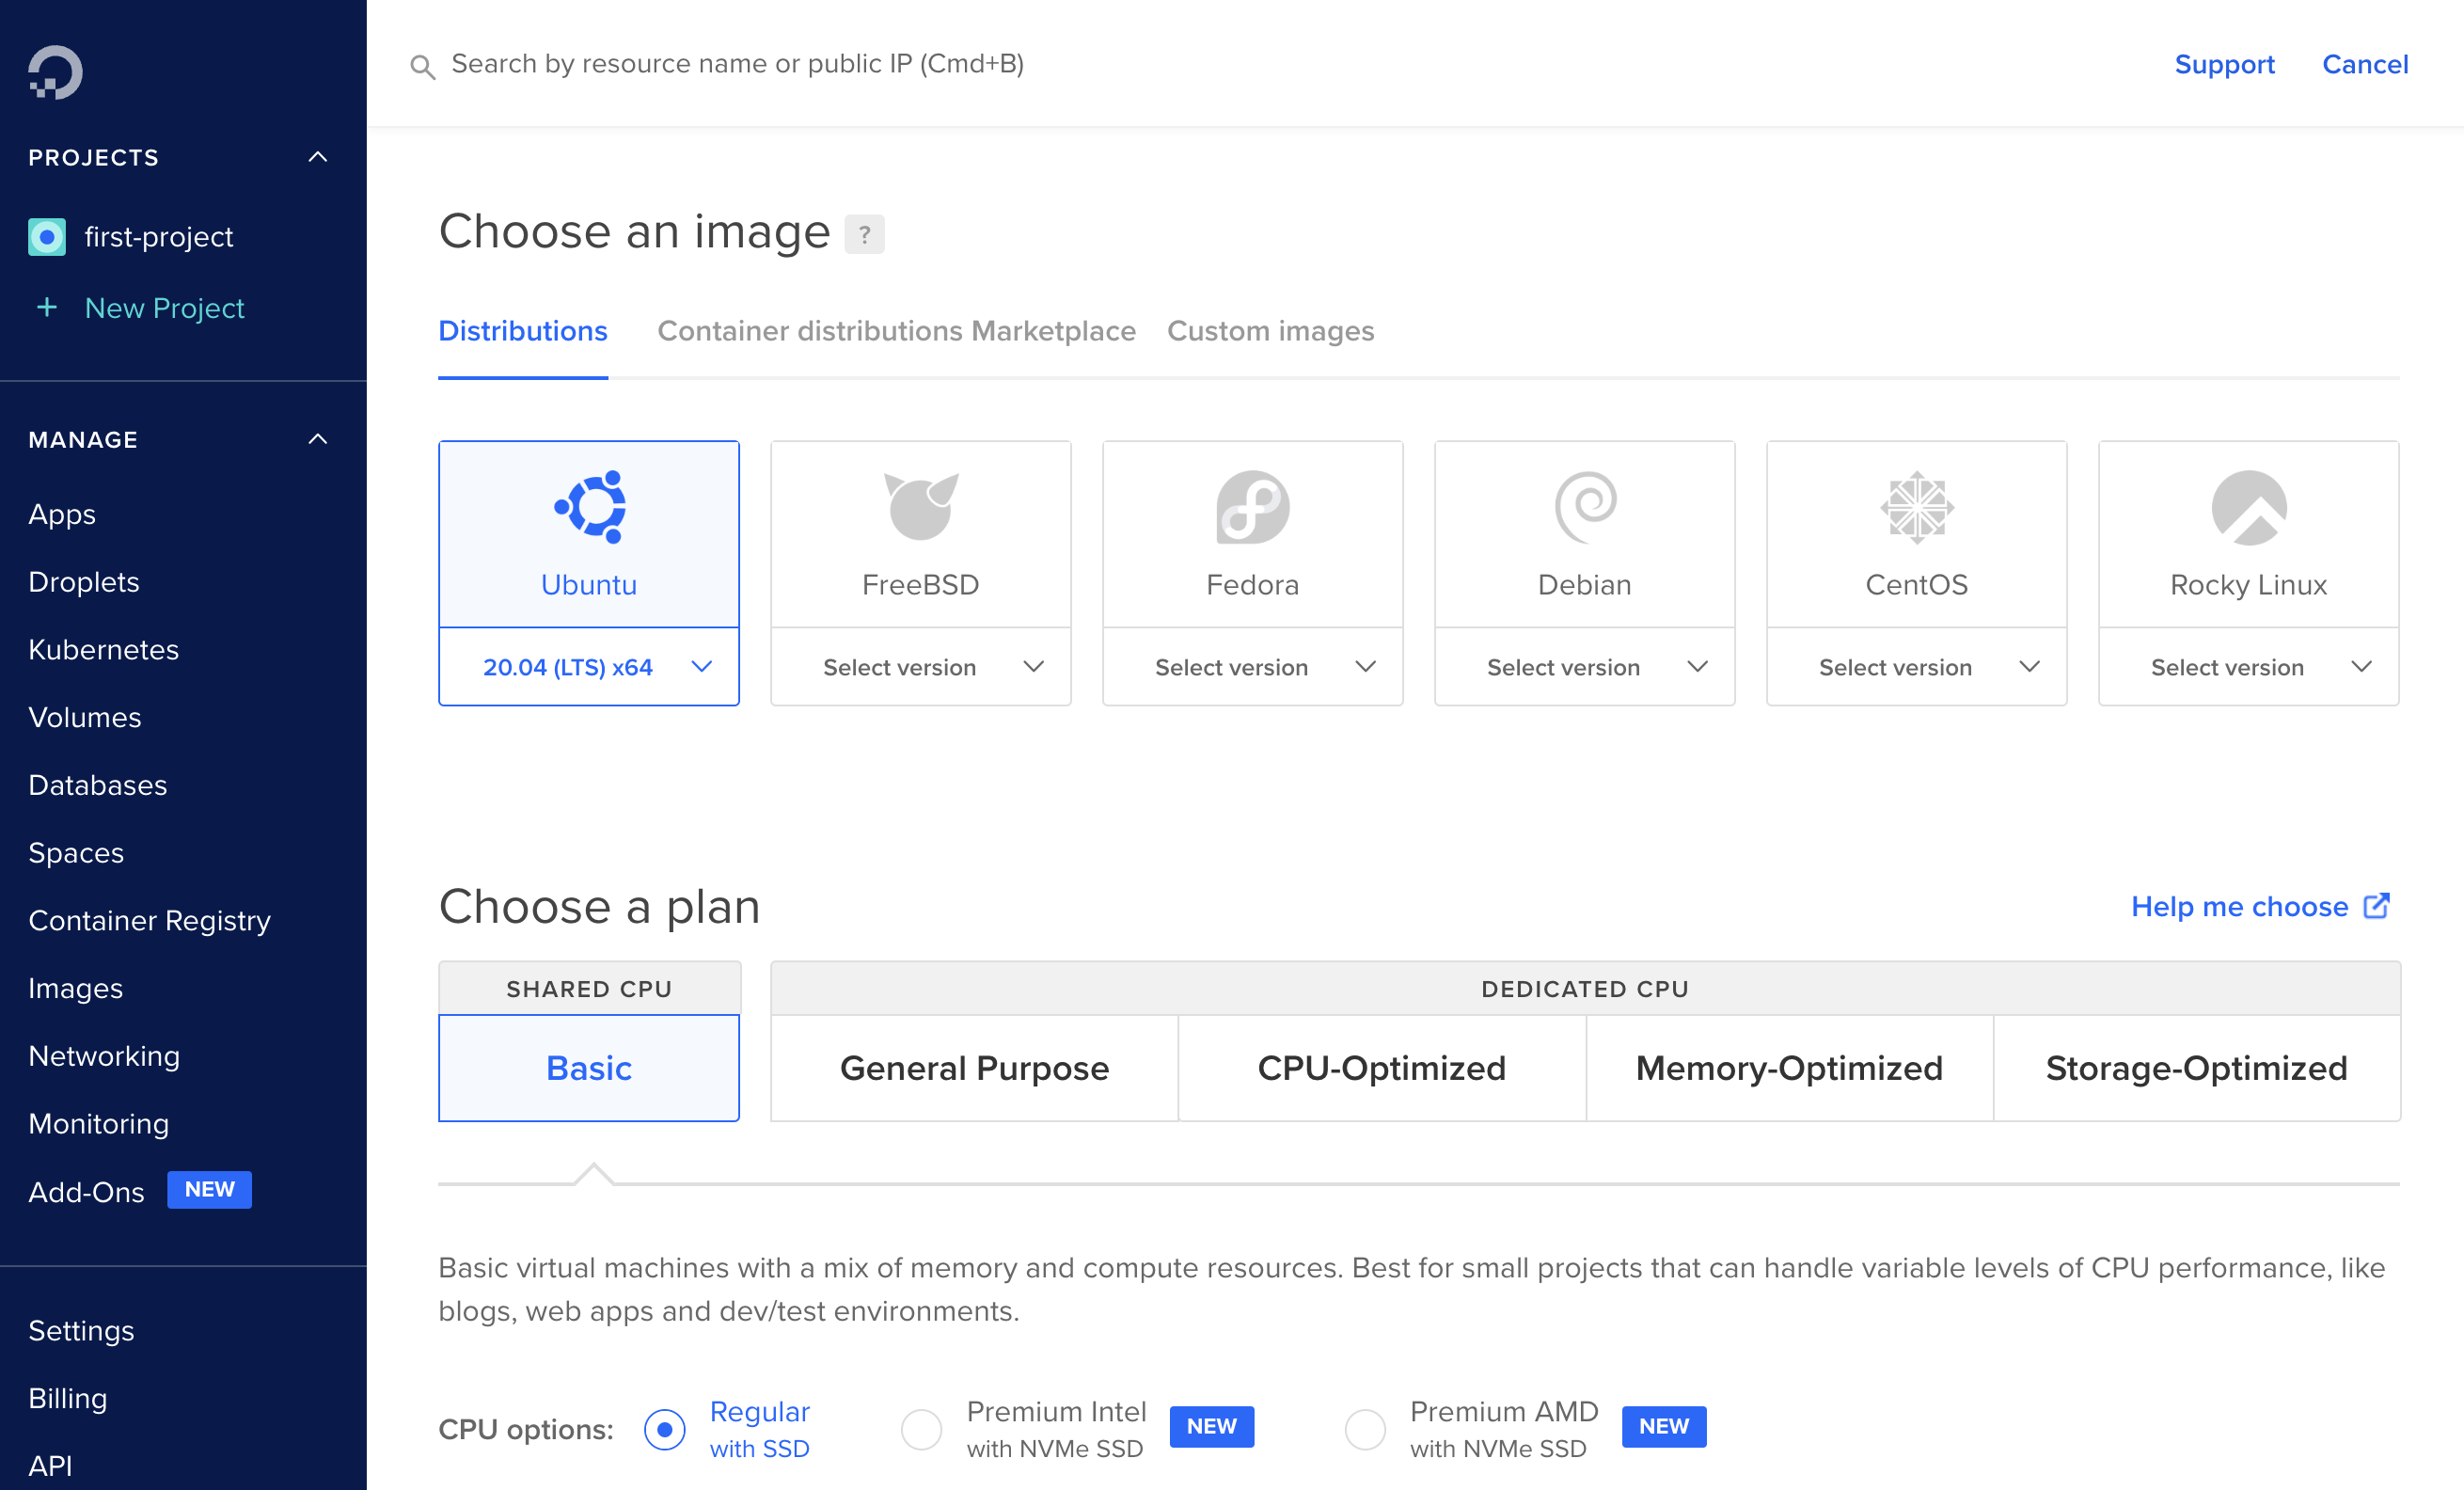Open Spaces in sidebar
This screenshot has width=2464, height=1490.
[76, 853]
